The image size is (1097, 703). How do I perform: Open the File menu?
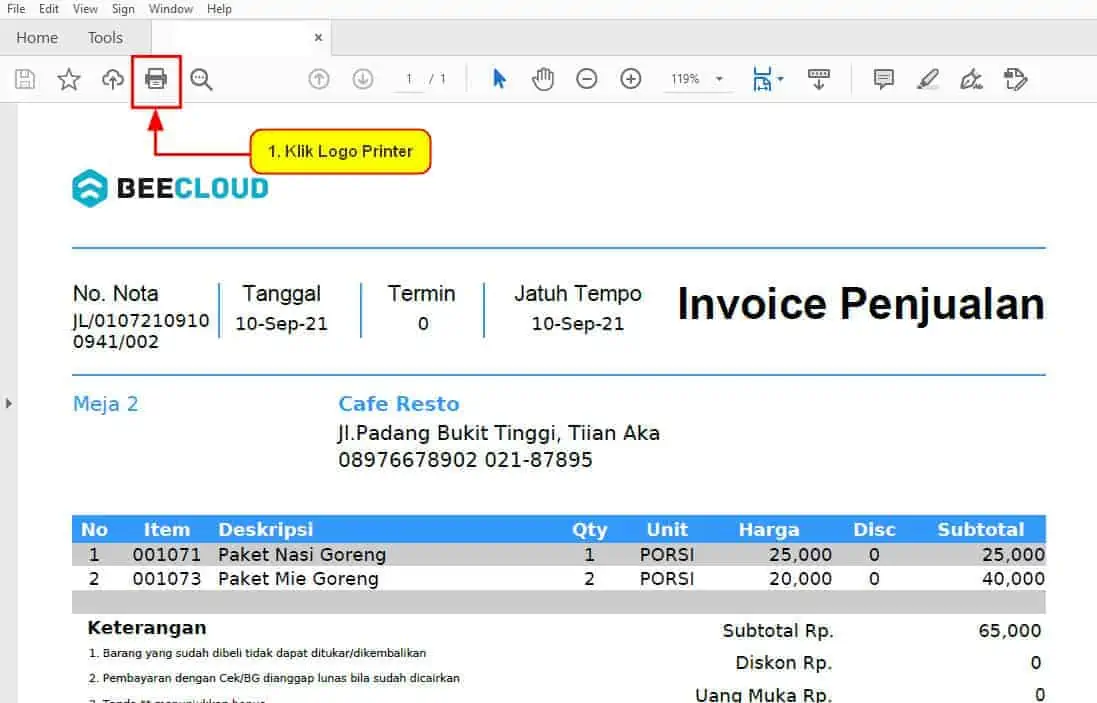16,9
